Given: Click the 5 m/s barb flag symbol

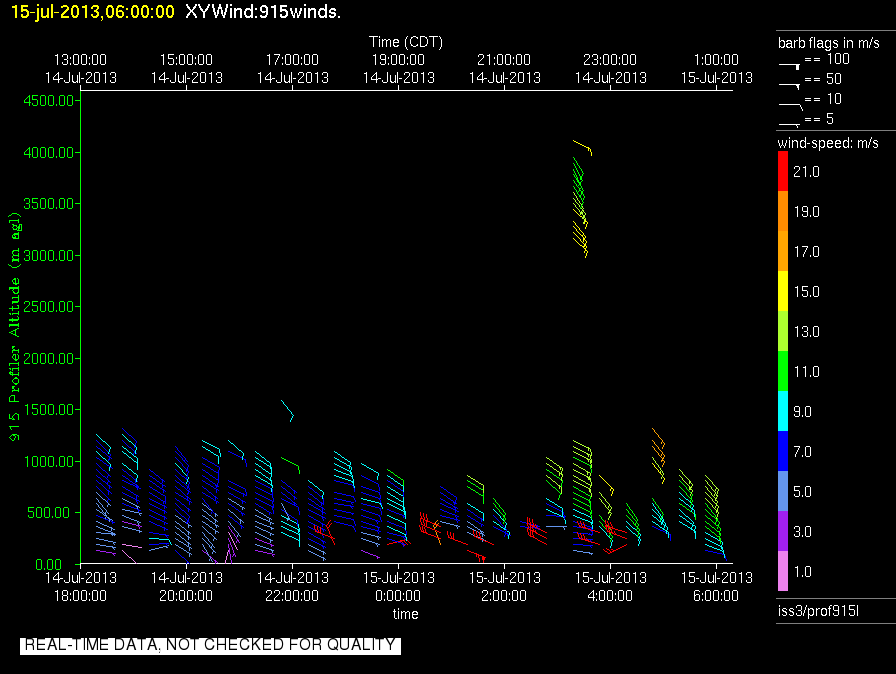Looking at the screenshot, I should coord(789,124).
